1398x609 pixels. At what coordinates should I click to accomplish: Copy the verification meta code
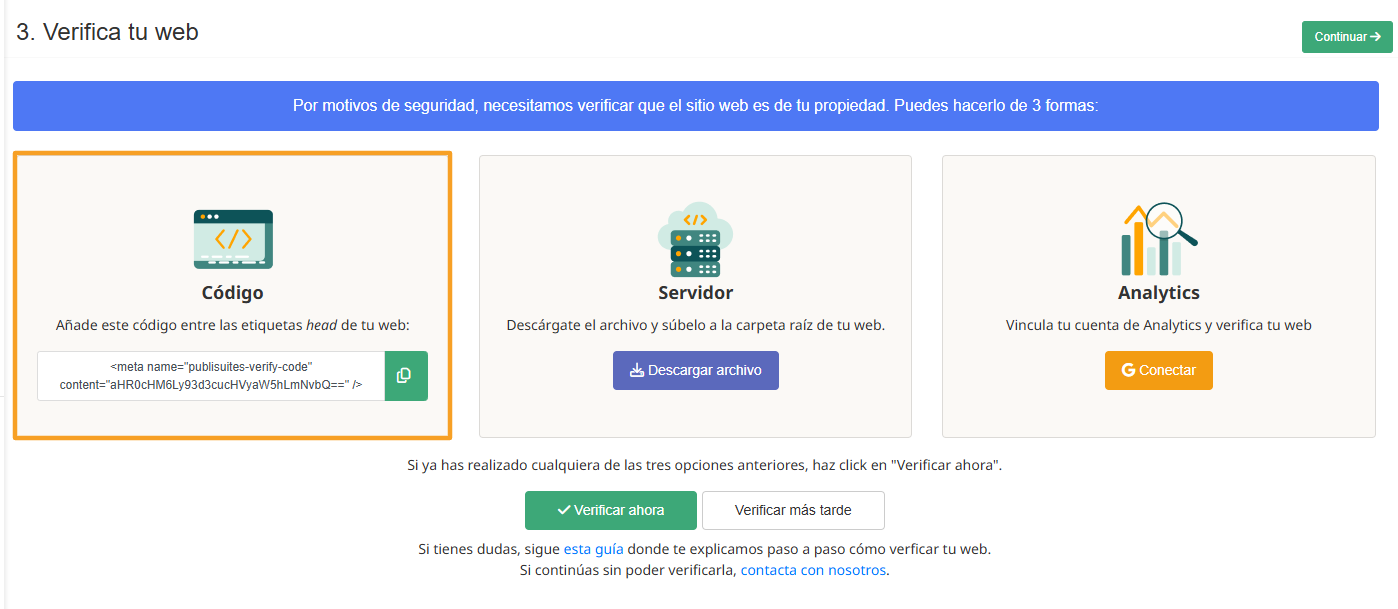[x=405, y=376]
